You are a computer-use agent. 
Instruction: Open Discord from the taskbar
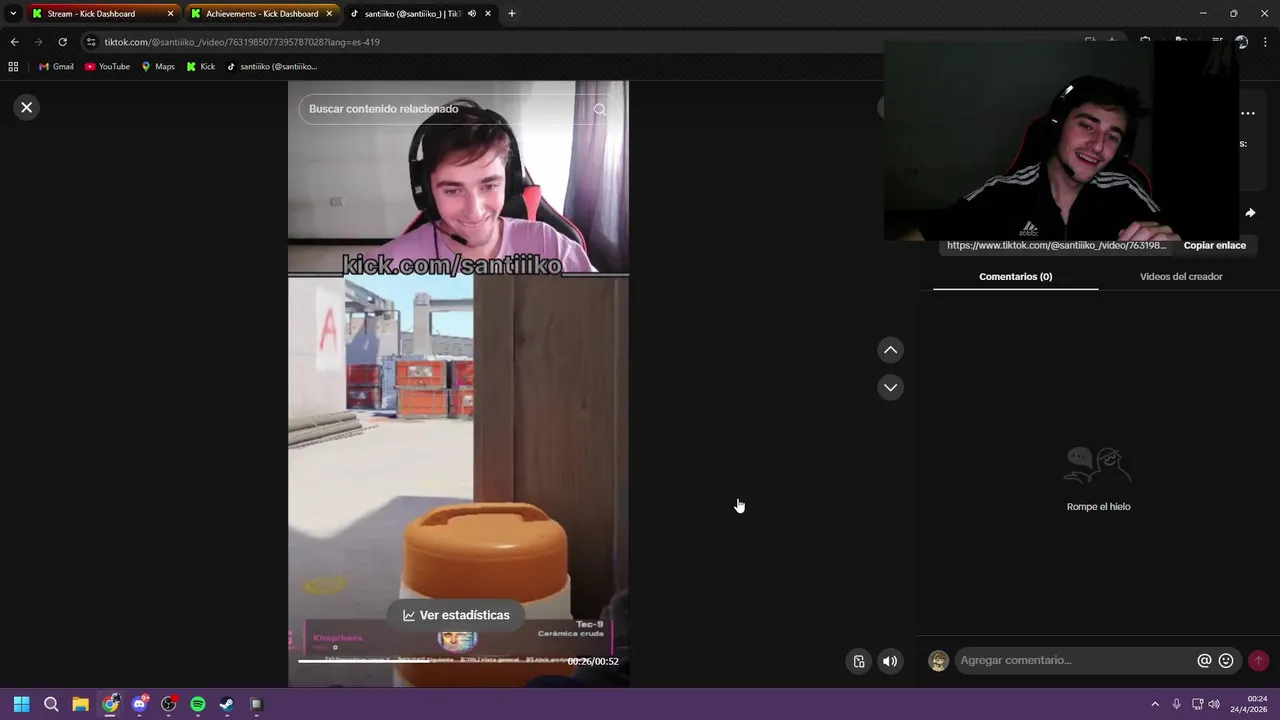point(140,704)
